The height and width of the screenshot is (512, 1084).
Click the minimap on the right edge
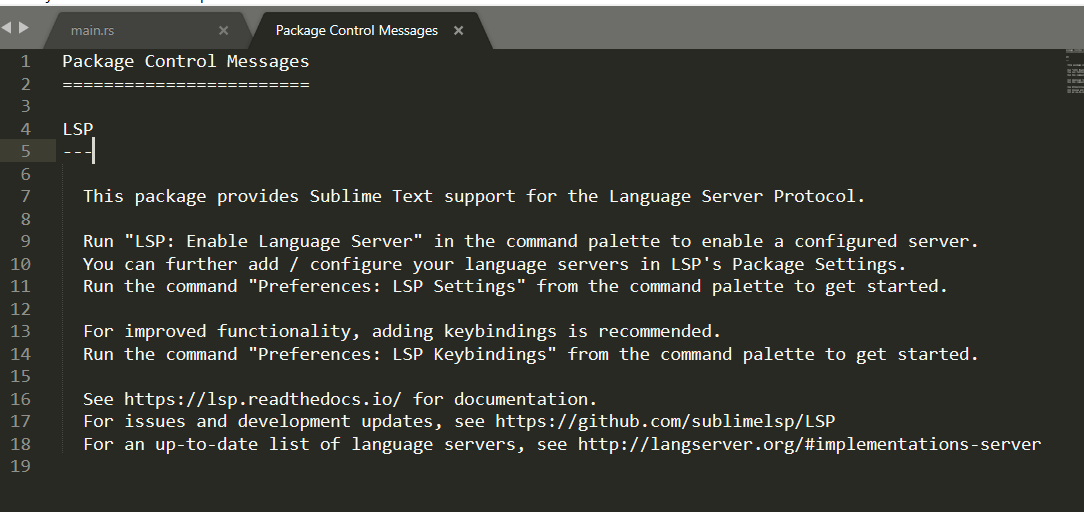pyautogui.click(x=1074, y=70)
